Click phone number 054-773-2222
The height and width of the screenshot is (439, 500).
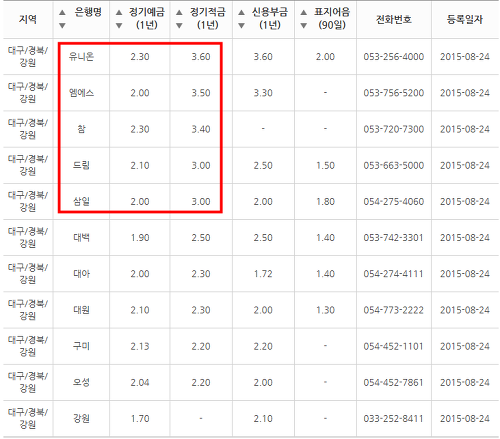click(x=394, y=310)
